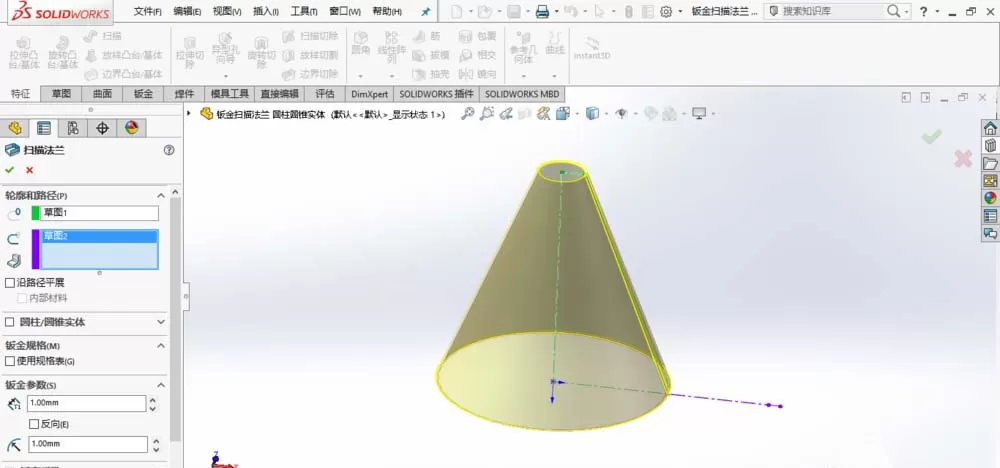This screenshot has width=1000, height=468.
Task: Click the Home icon in right task pane
Action: [990, 128]
